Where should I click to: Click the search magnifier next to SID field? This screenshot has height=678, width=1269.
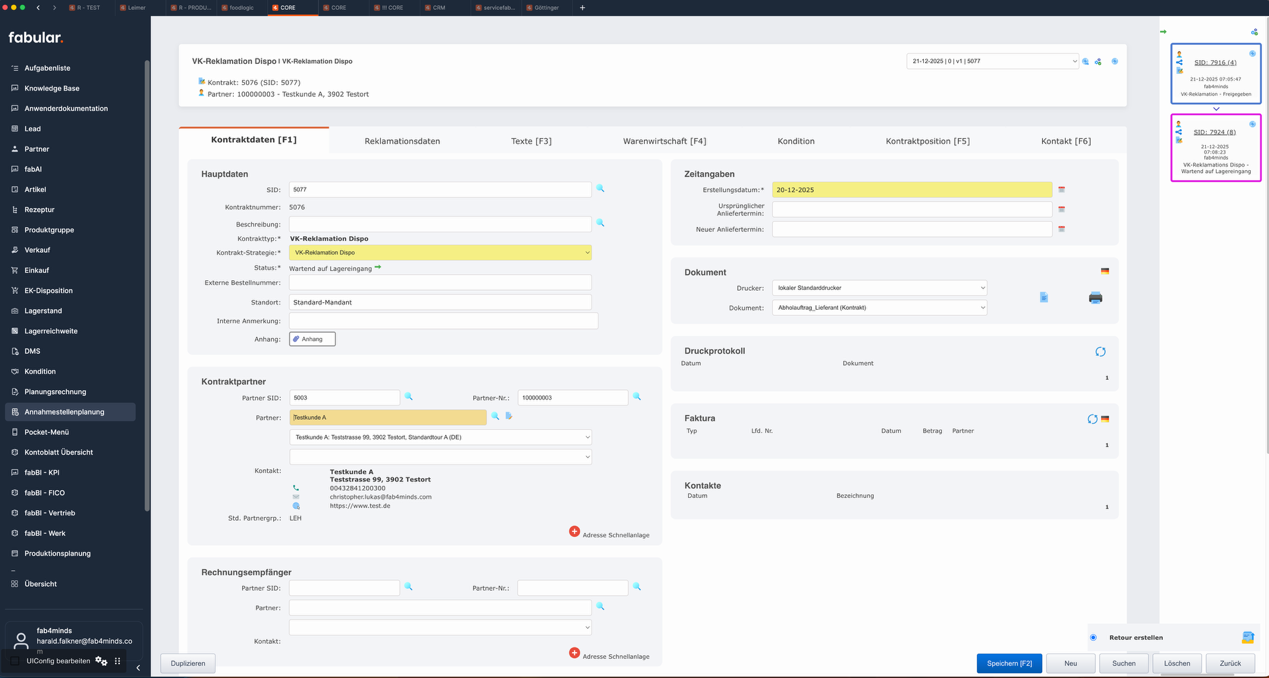(x=600, y=189)
